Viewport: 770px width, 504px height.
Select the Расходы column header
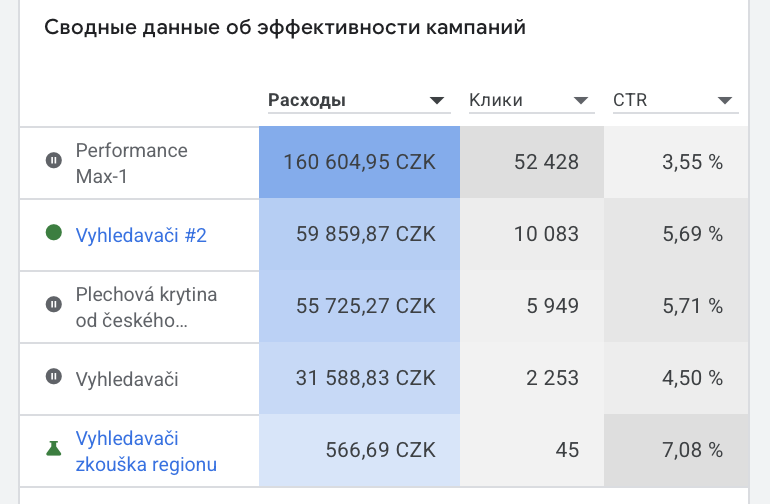[x=307, y=100]
